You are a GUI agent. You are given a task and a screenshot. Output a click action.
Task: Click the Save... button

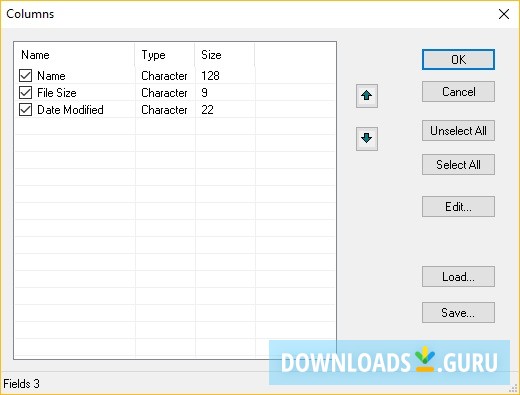tap(458, 313)
